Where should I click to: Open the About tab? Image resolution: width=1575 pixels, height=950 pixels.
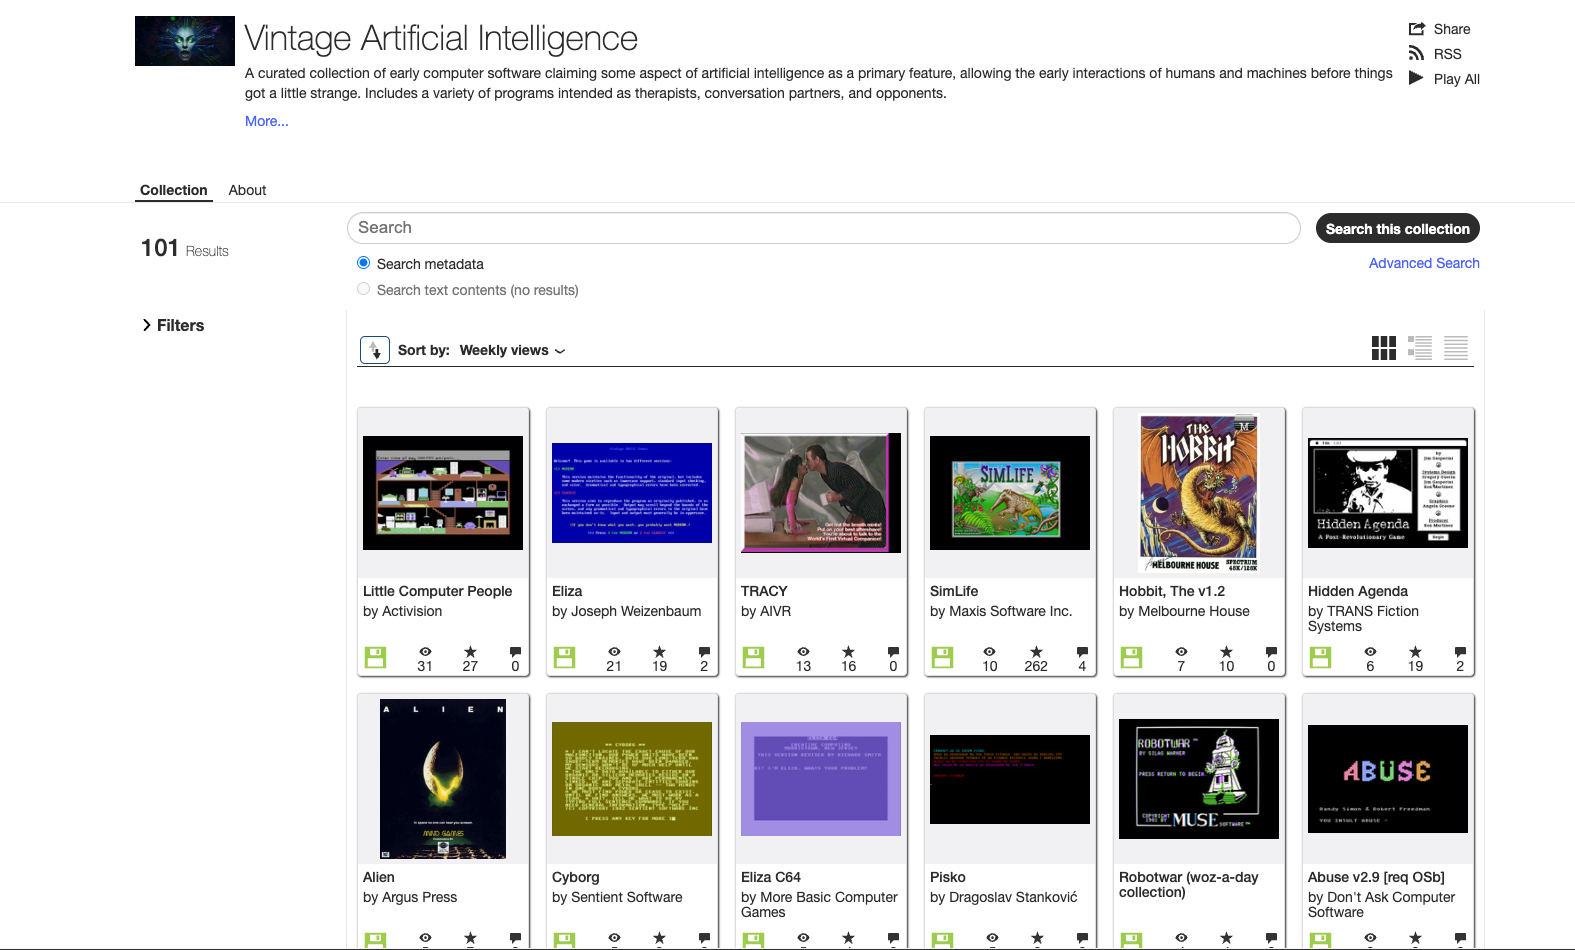pos(247,190)
